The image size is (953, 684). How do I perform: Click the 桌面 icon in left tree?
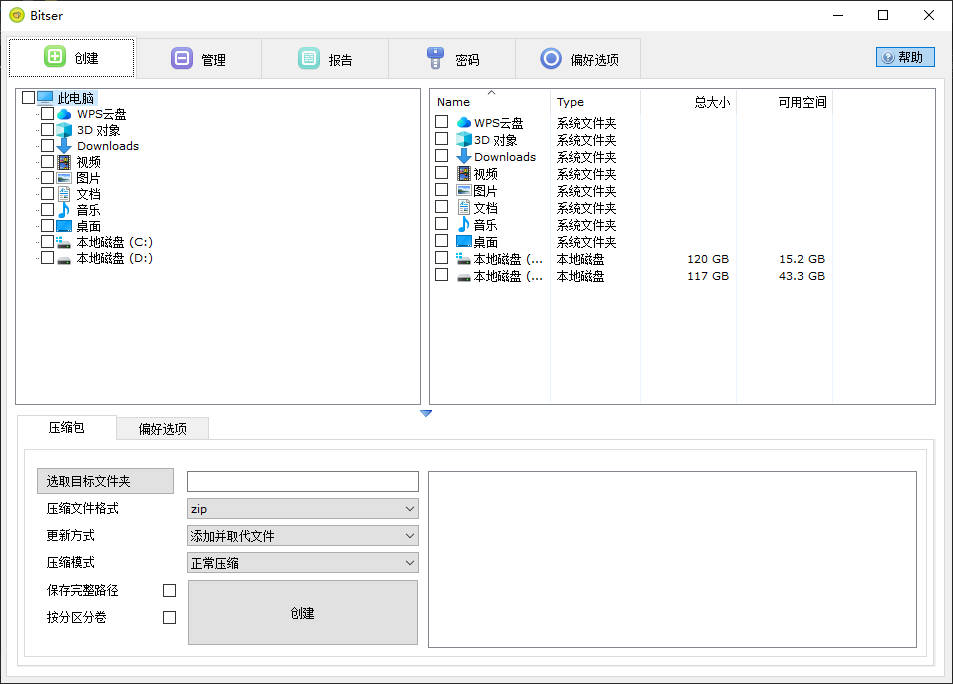tap(64, 226)
